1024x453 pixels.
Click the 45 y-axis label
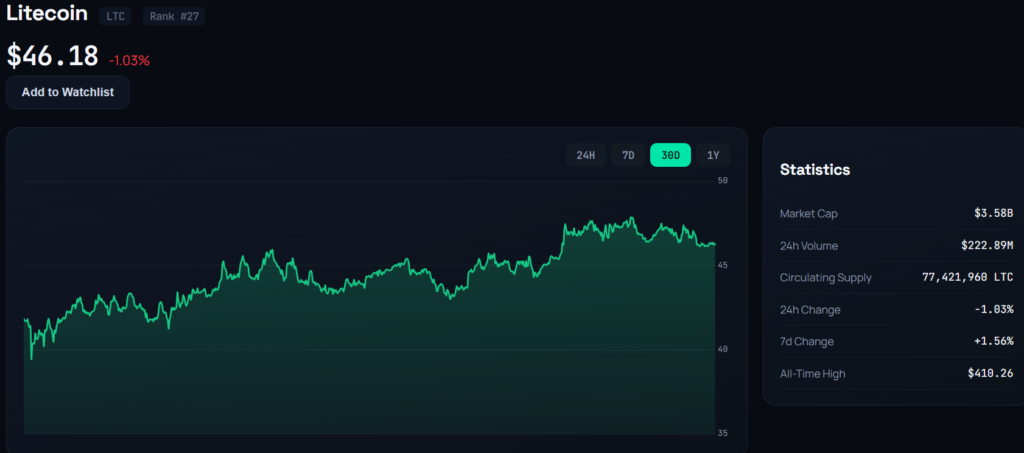coord(722,265)
